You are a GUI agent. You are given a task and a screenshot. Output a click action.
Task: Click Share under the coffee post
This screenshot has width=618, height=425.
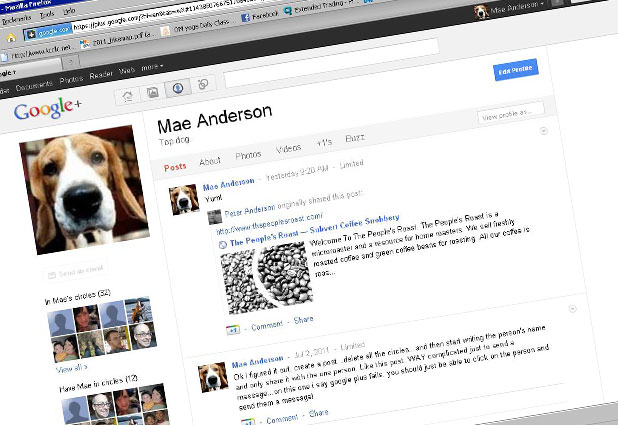point(303,320)
